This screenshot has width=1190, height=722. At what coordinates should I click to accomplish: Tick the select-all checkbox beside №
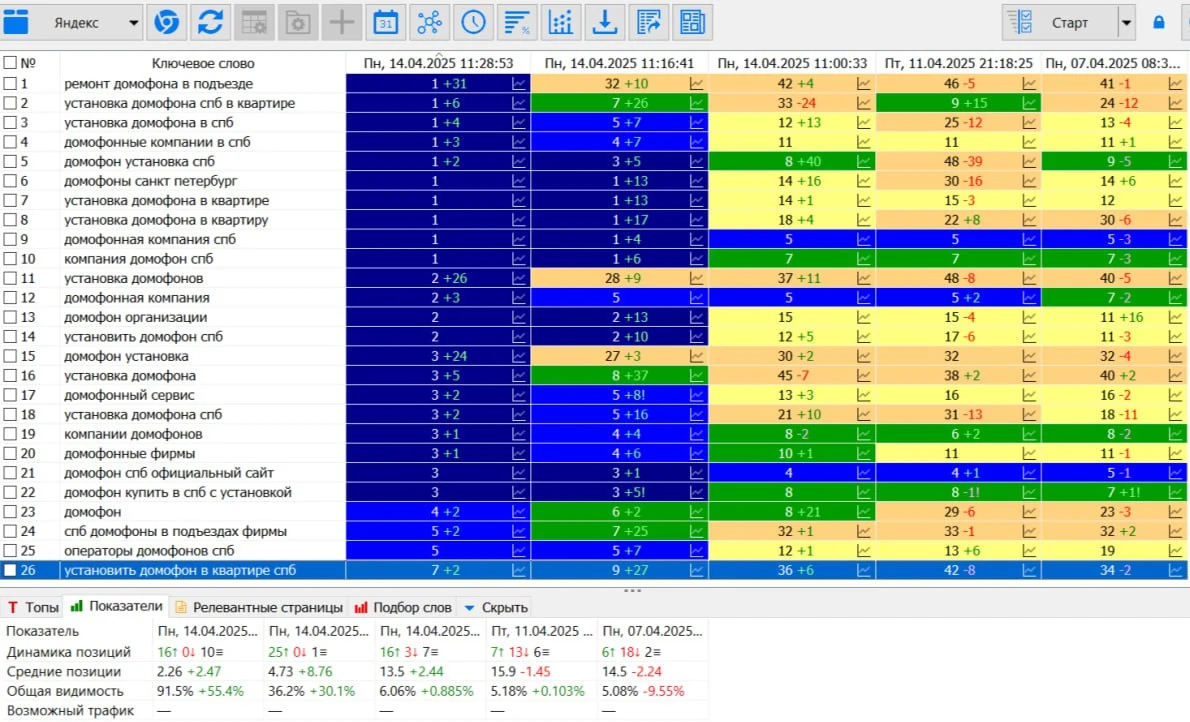10,63
